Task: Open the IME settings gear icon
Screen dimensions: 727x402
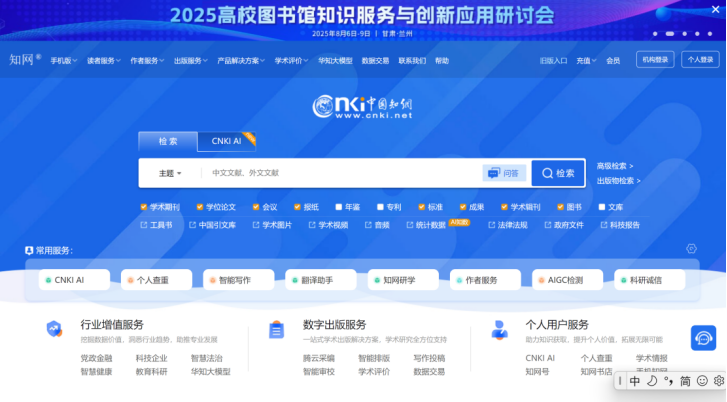Action: click(x=719, y=381)
